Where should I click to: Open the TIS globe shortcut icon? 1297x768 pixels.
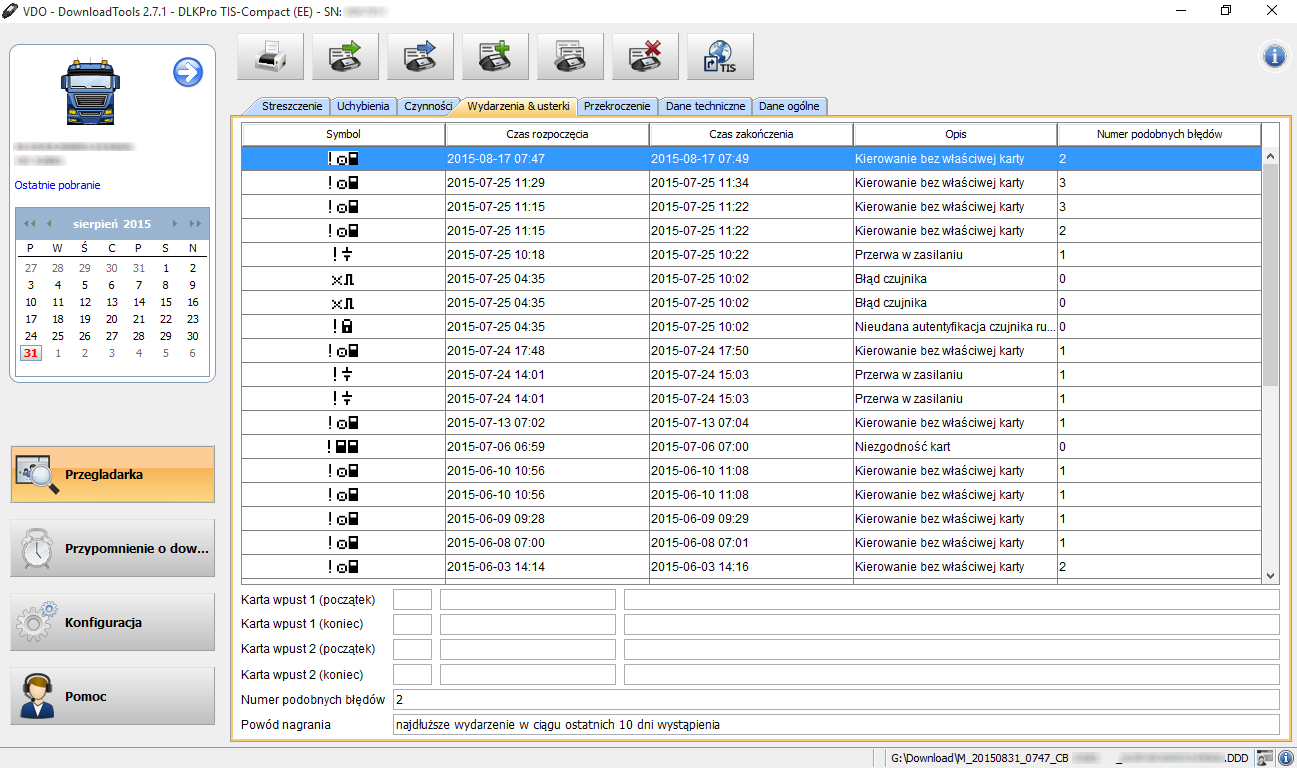click(x=720, y=57)
